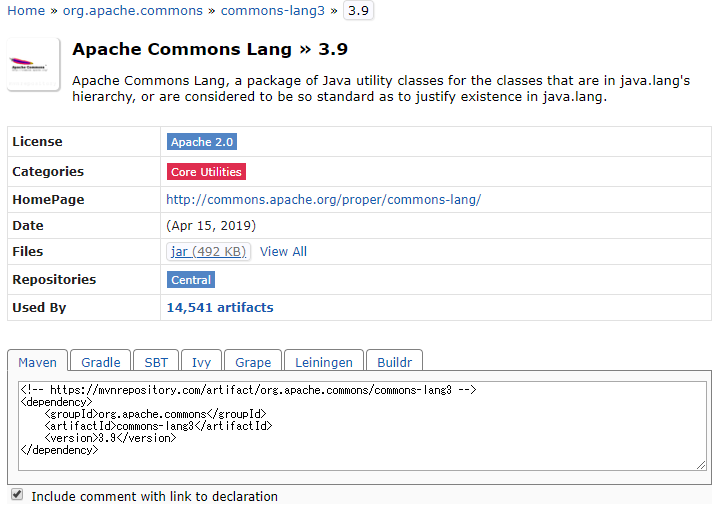
Task: Open the Home breadcrumb link
Action: pos(26,11)
